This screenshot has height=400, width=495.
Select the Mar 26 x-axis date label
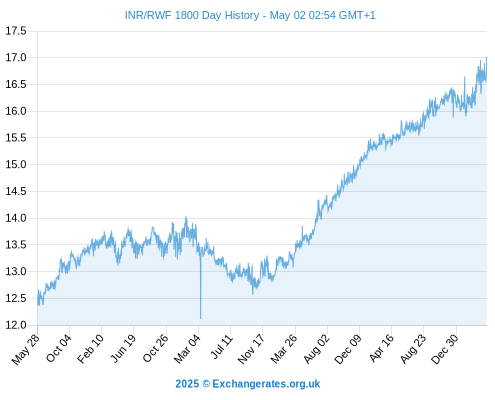coord(284,349)
